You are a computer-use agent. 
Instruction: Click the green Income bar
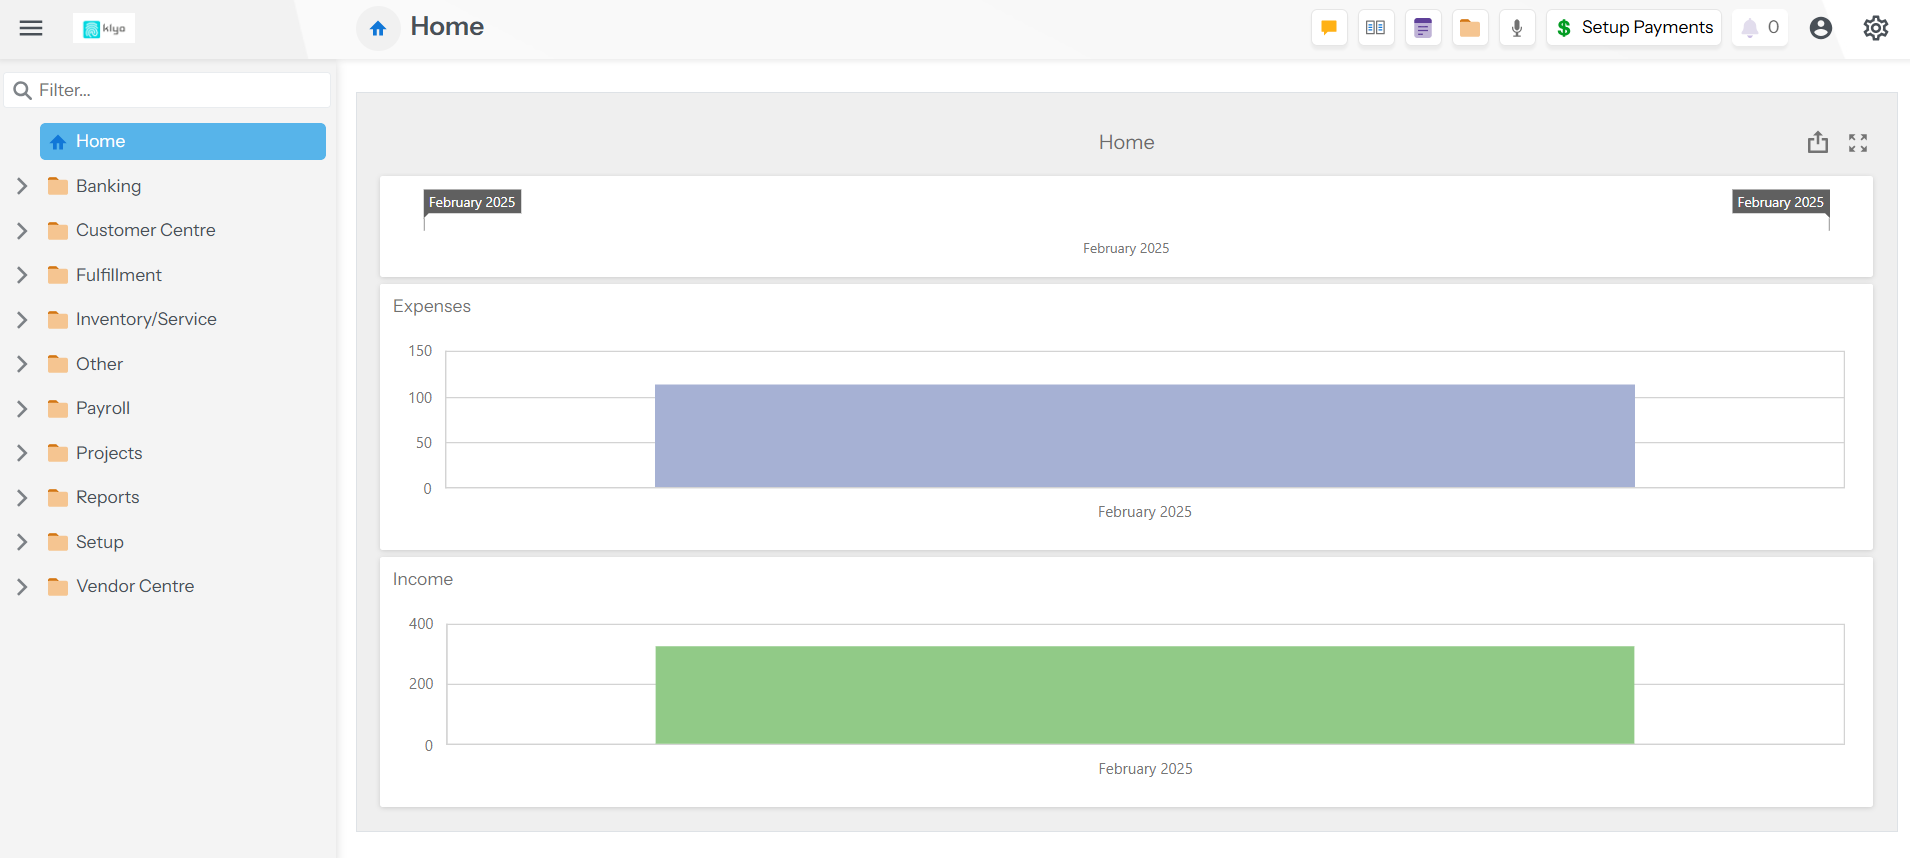1145,695
